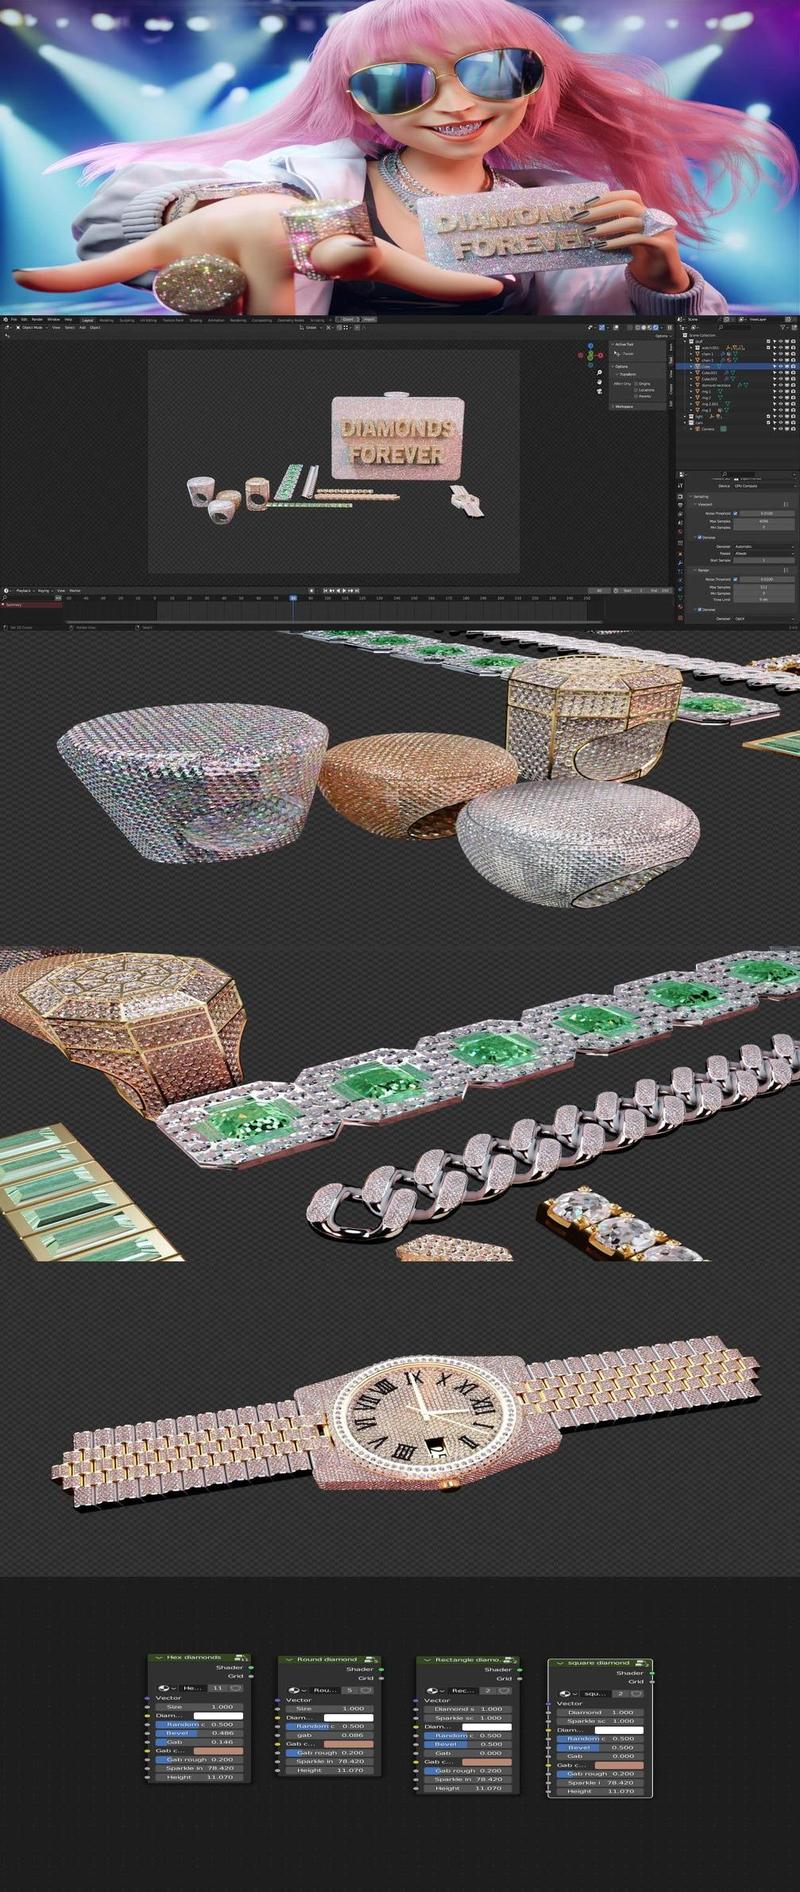Click Gab rough slider on square diamond node
800x1892 pixels.
[x=600, y=1774]
